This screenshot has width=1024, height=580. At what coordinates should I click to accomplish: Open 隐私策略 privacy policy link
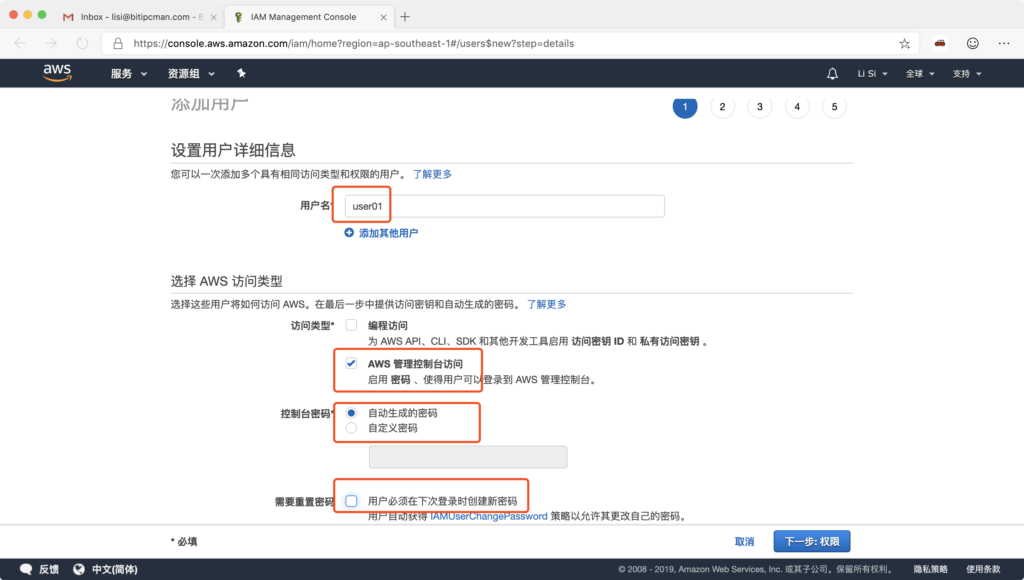(931, 570)
